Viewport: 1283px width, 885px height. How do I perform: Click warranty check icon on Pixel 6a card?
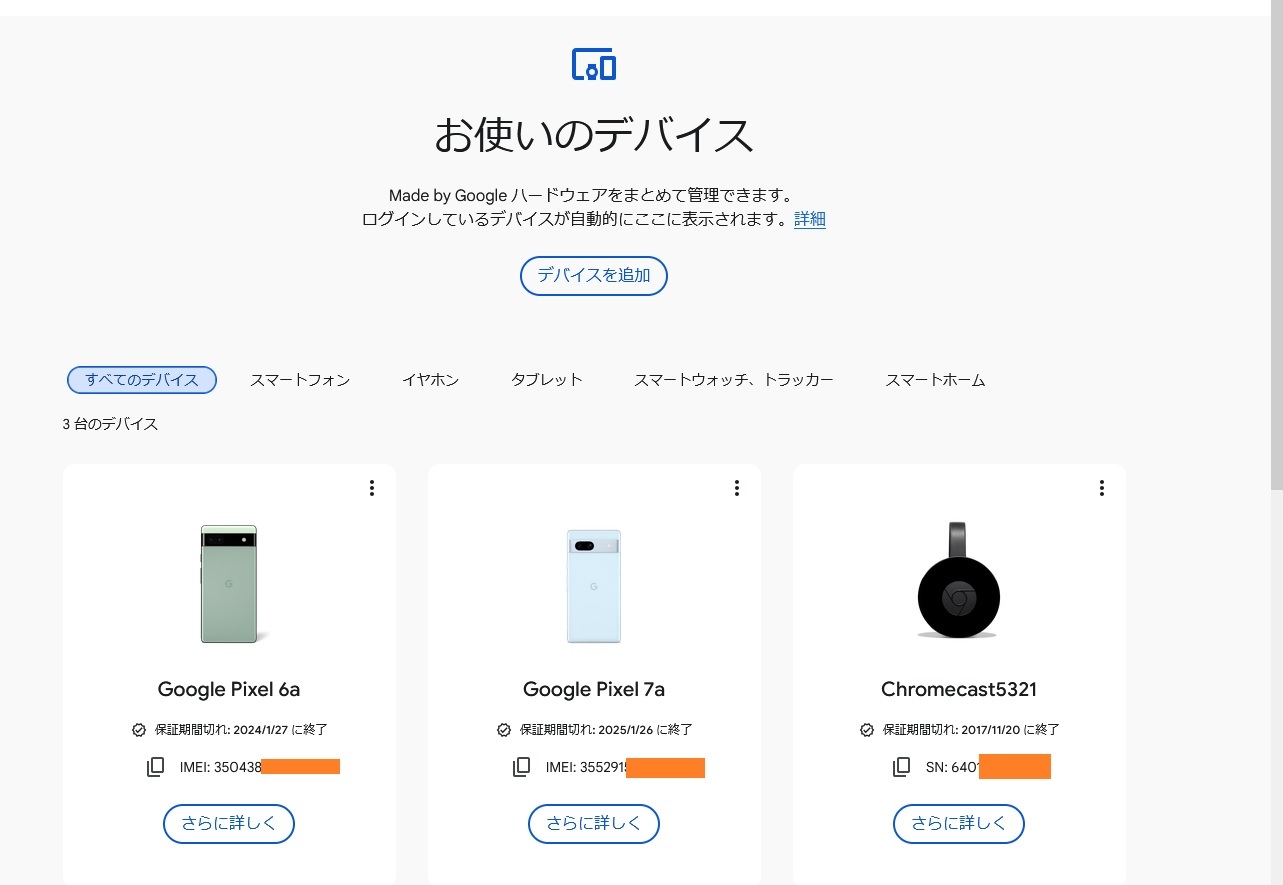(139, 730)
